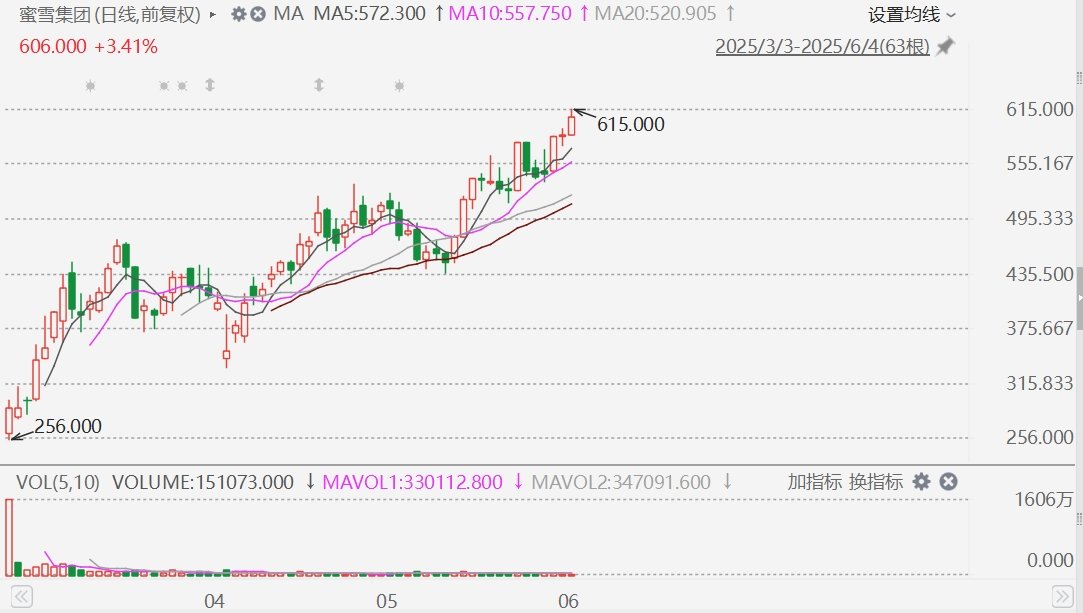
Task: Click the 375.667 price axis label
Action: click(x=1039, y=328)
